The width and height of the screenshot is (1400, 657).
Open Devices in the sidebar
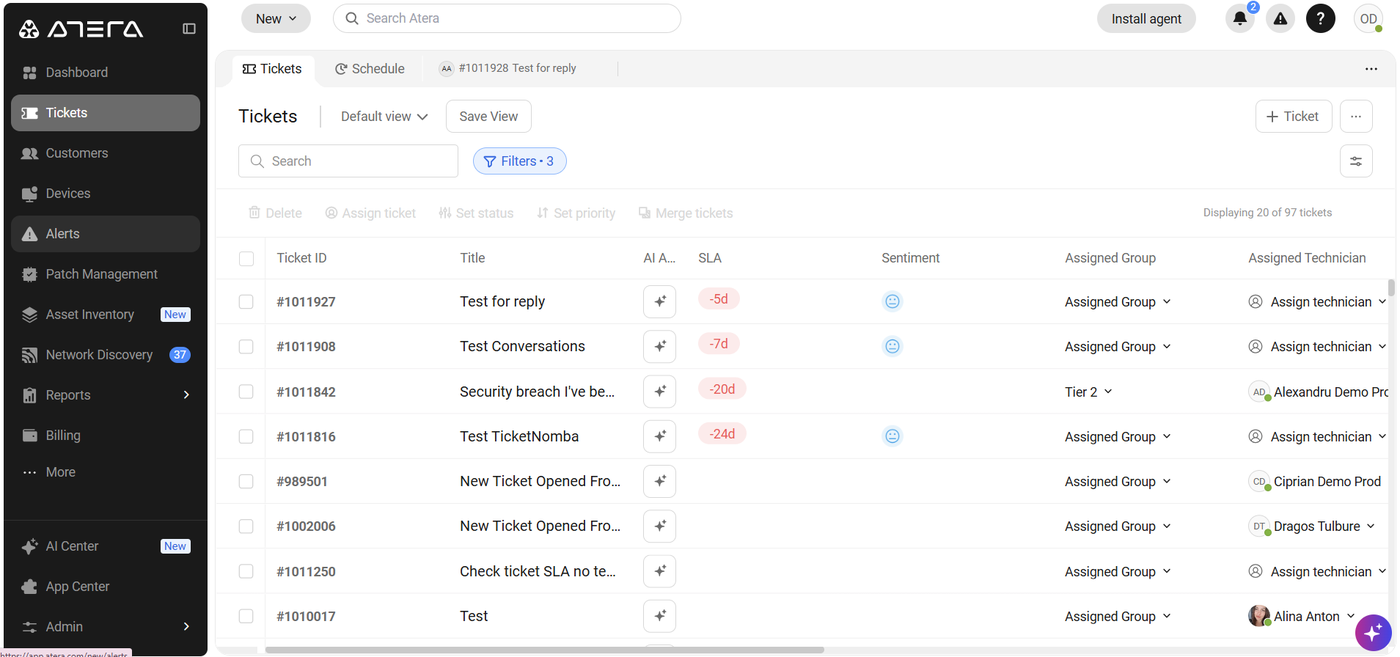105,193
